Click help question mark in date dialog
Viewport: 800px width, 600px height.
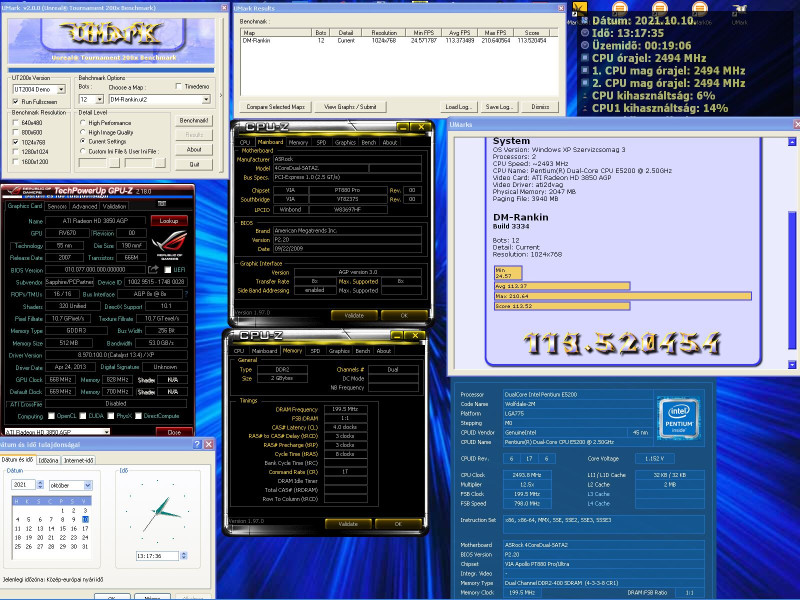pyautogui.click(x=197, y=444)
